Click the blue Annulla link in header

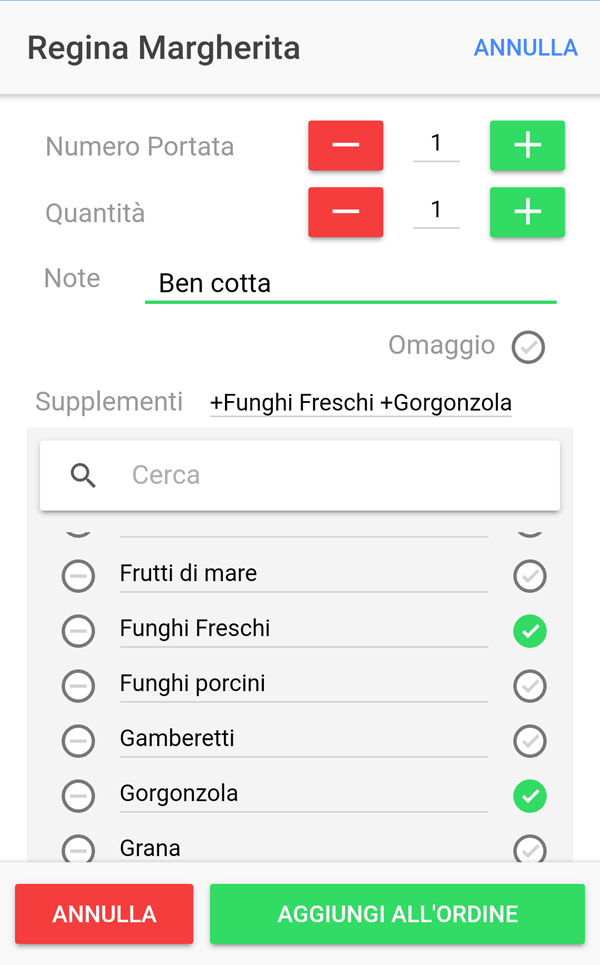click(x=525, y=48)
